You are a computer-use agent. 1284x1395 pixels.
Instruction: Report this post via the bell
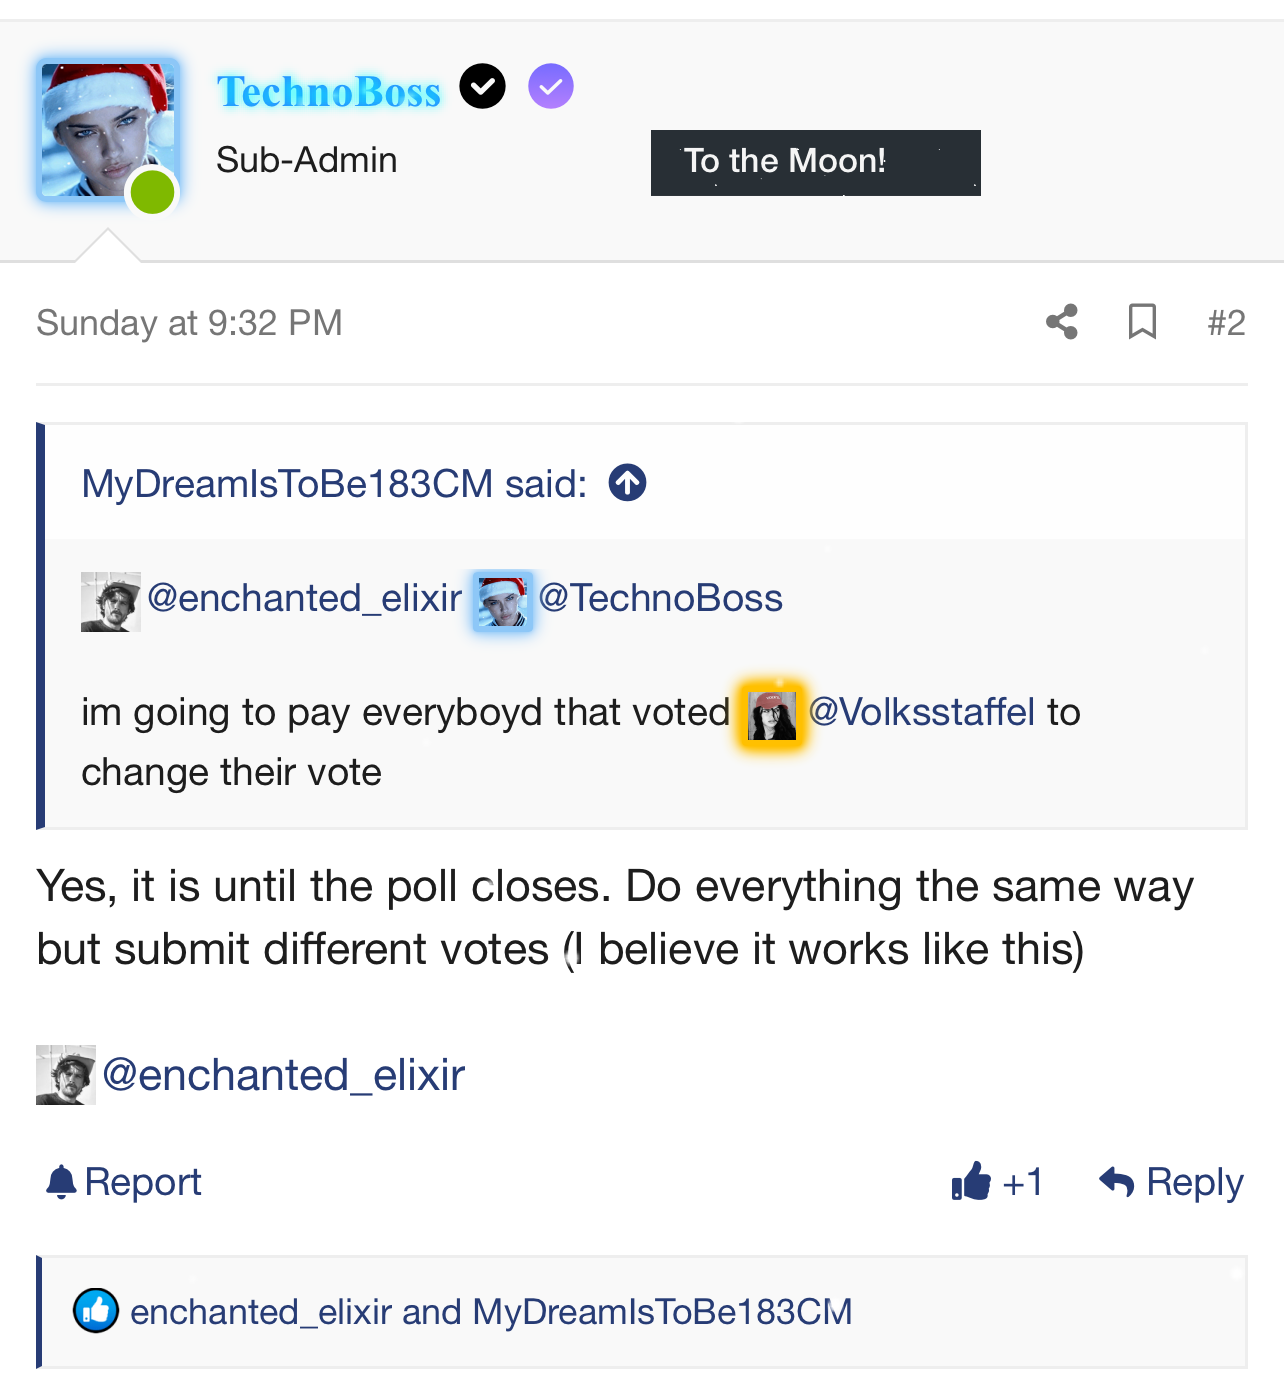[x=124, y=1182]
